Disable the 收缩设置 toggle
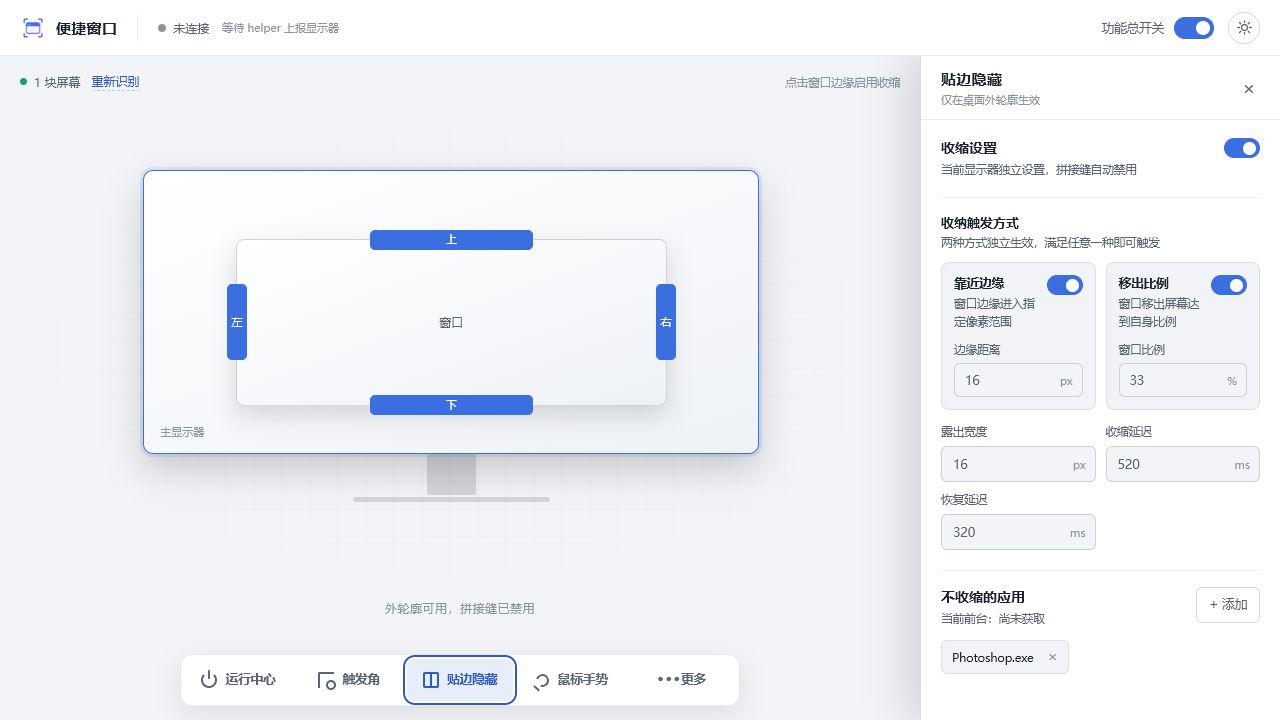This screenshot has height=720, width=1280. coord(1242,148)
